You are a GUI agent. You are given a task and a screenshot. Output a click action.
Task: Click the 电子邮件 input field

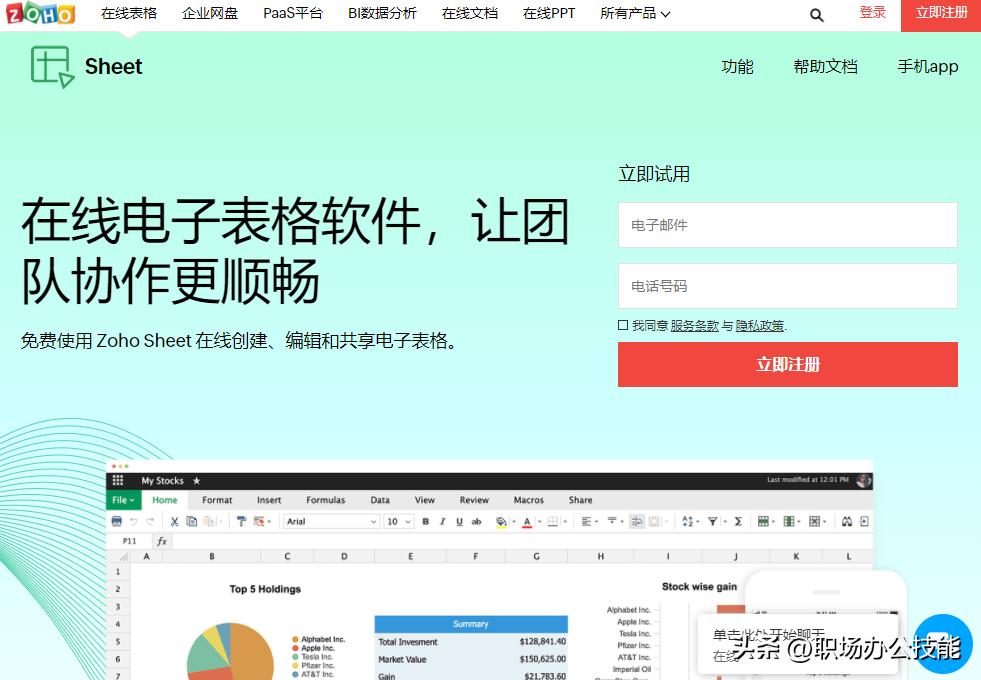pos(788,224)
